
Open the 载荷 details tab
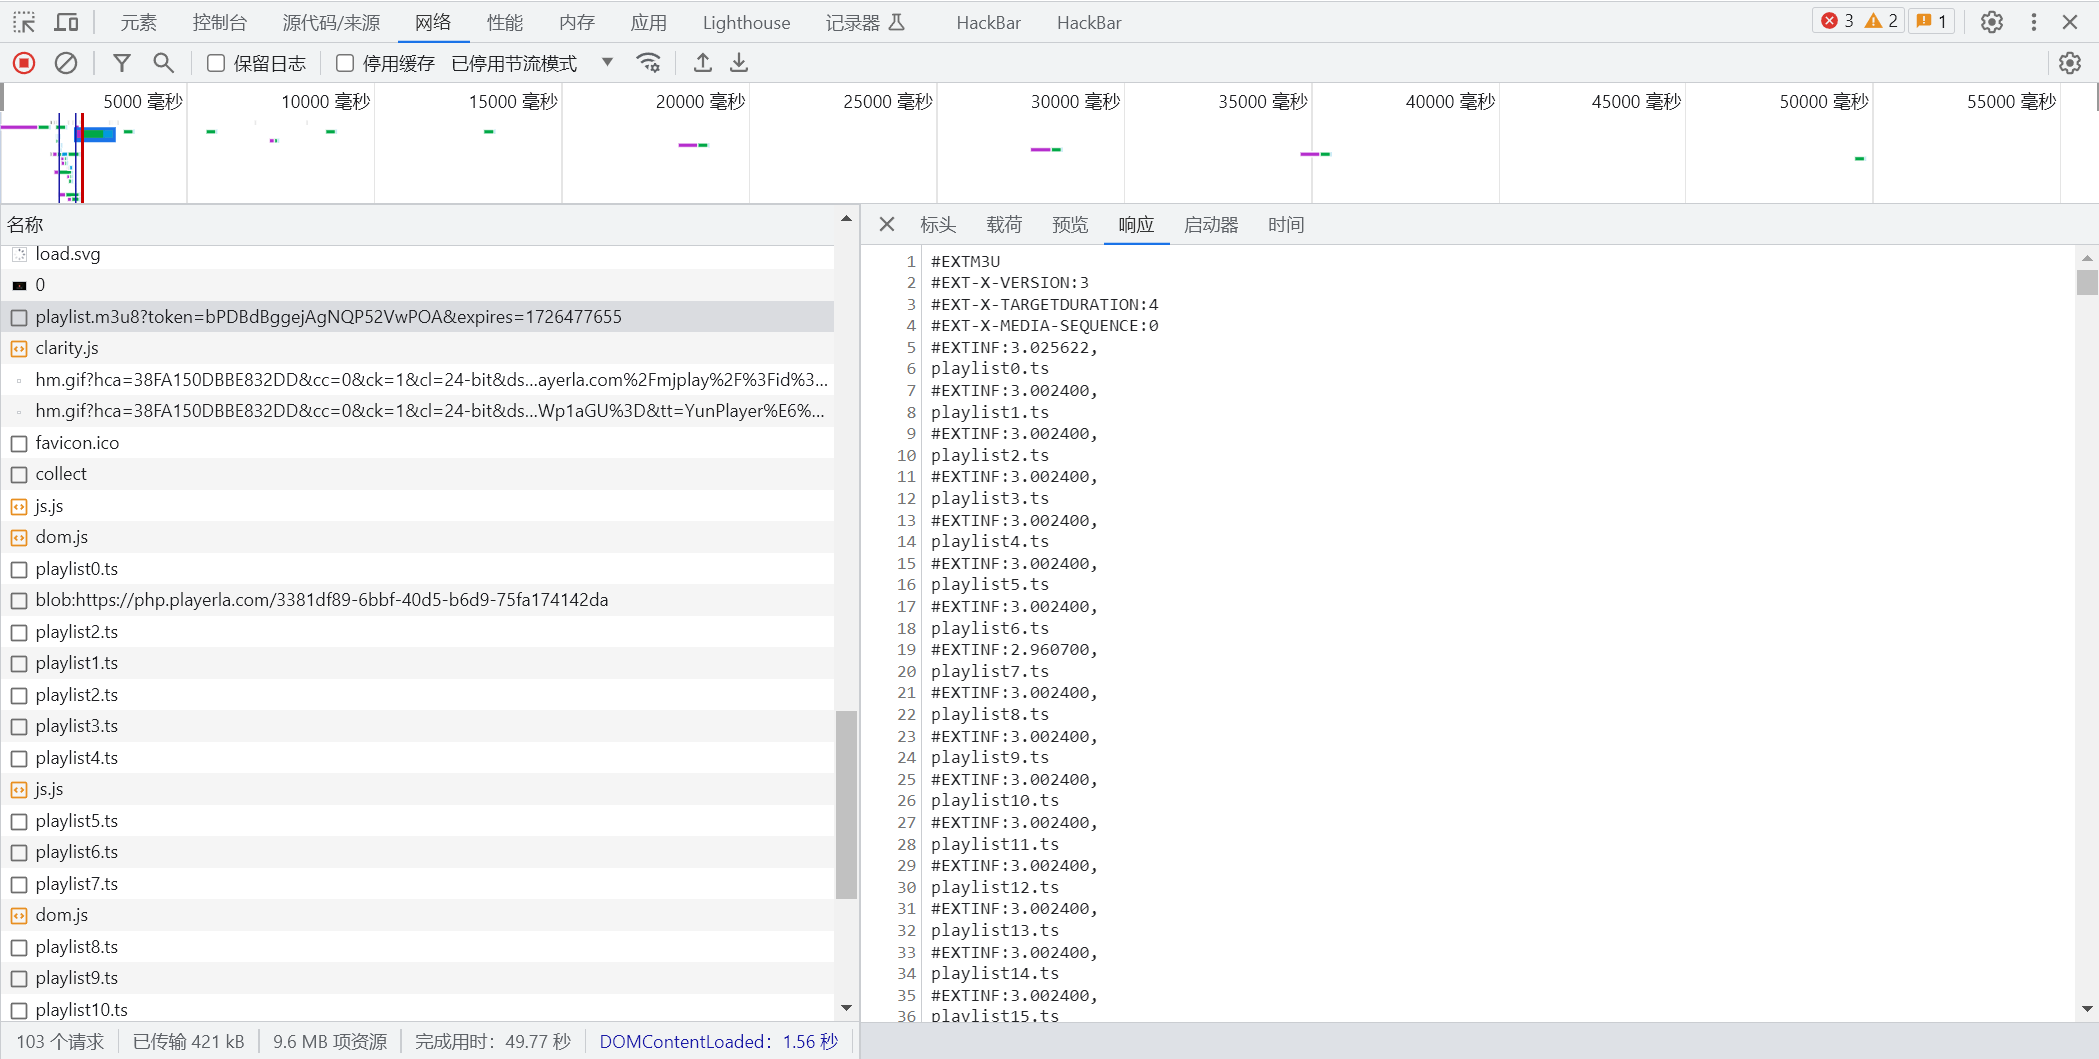click(1004, 225)
